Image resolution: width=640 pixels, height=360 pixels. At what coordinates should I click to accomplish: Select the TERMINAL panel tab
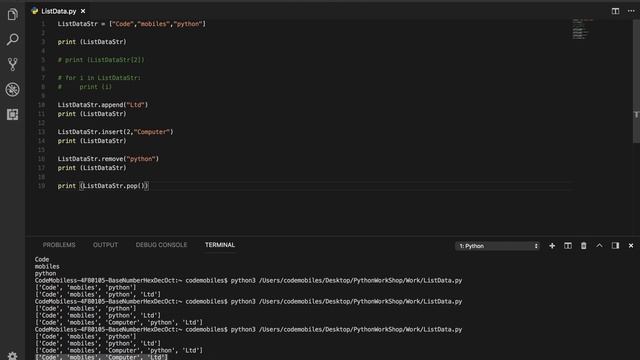point(220,245)
